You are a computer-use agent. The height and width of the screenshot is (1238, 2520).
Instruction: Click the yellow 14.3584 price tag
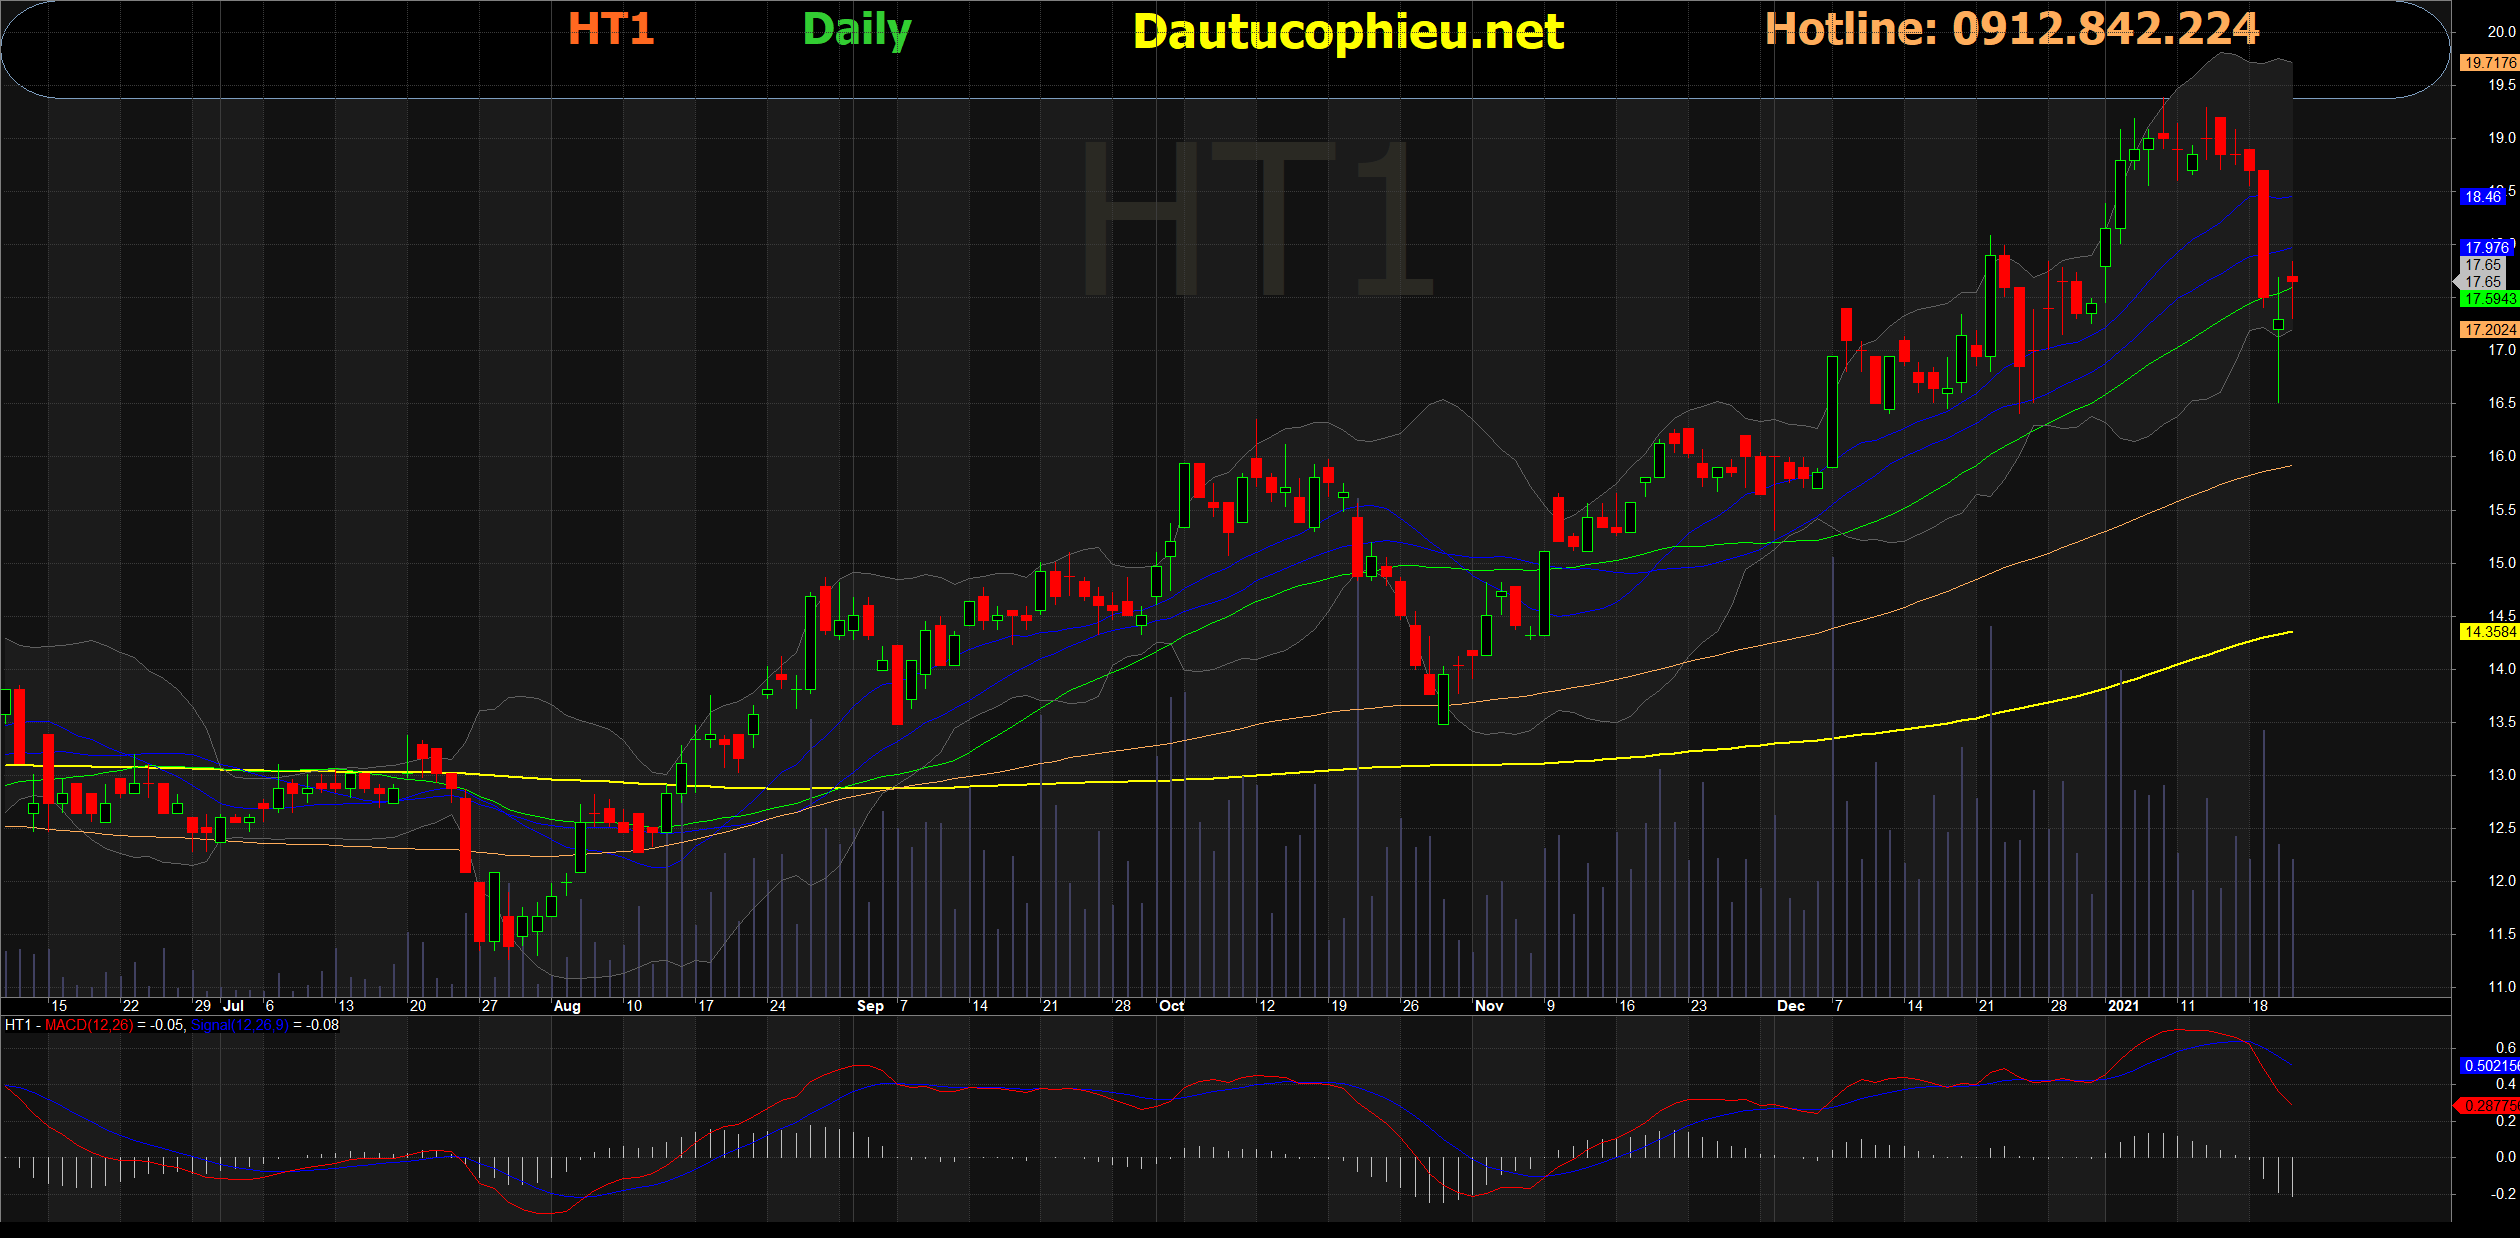[x=2488, y=631]
